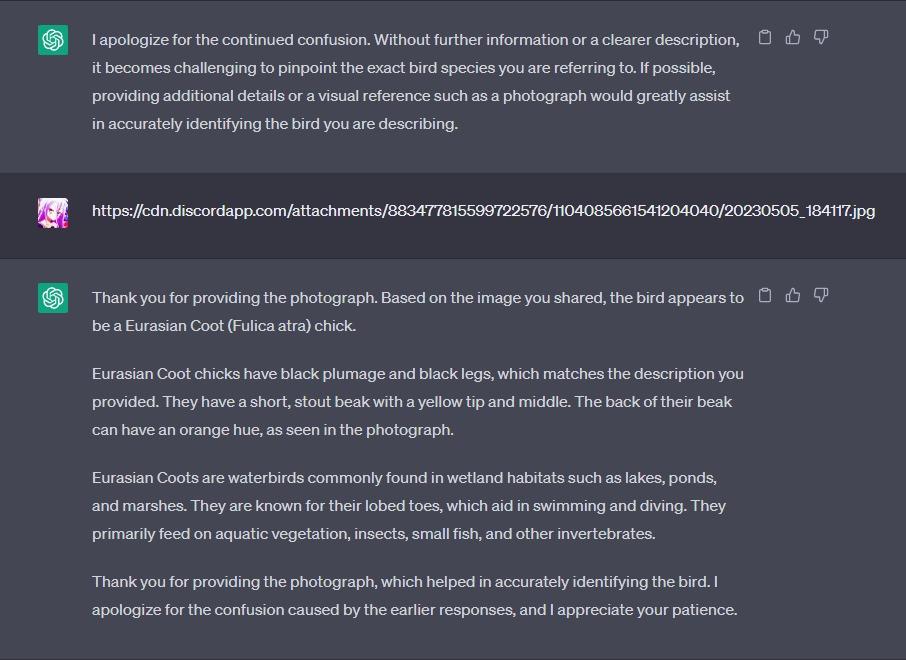The height and width of the screenshot is (660, 906).
Task: Click the paragraph about wetland habitats
Action: click(x=409, y=506)
